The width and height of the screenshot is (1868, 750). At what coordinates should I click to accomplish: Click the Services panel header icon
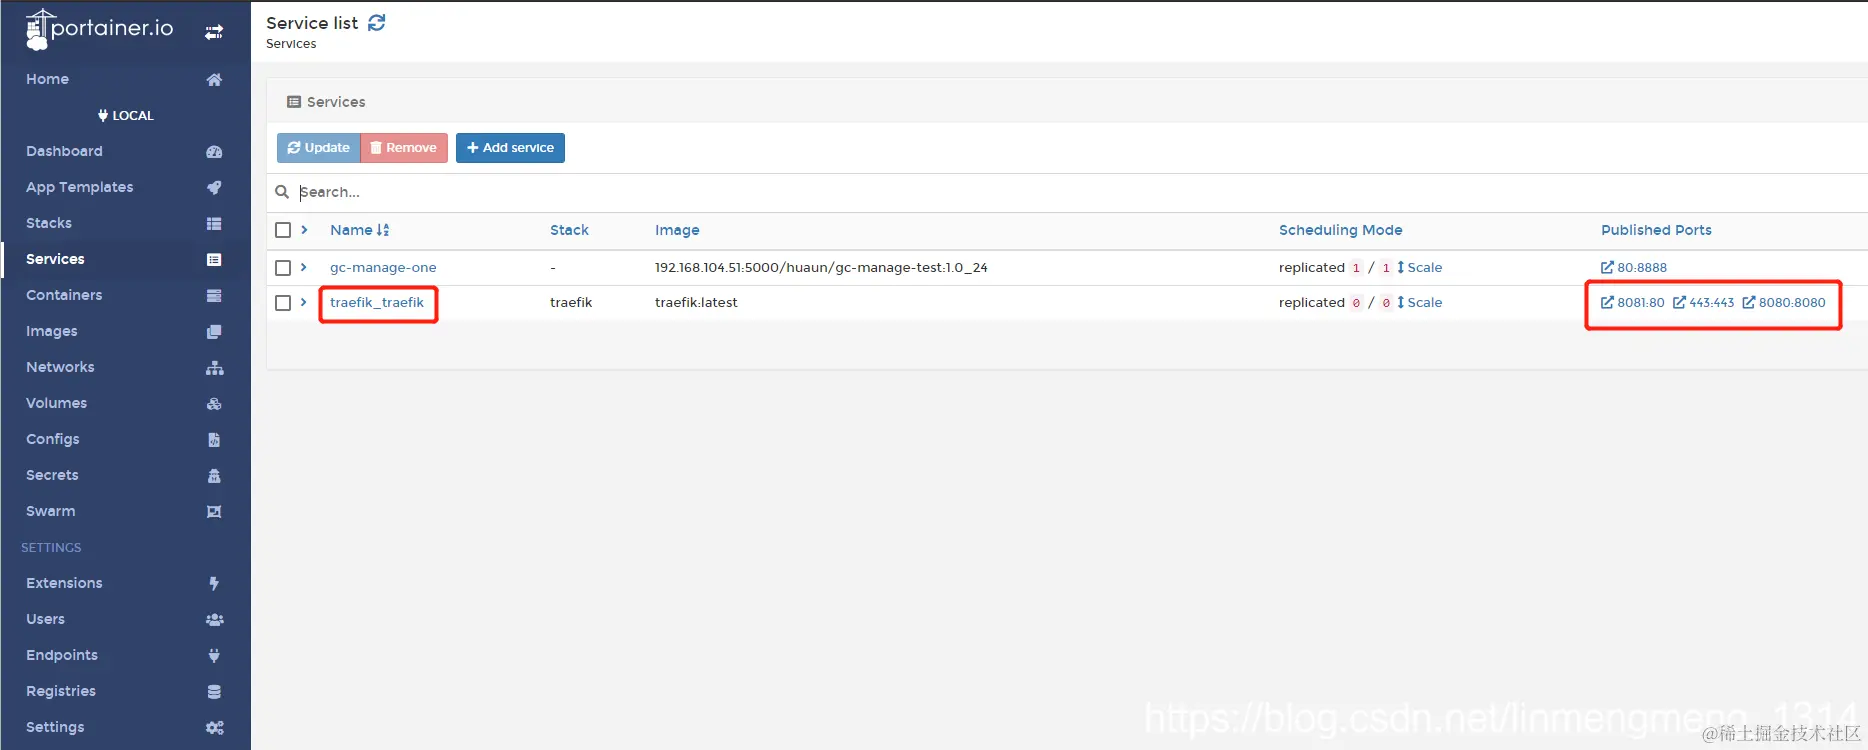(x=294, y=102)
